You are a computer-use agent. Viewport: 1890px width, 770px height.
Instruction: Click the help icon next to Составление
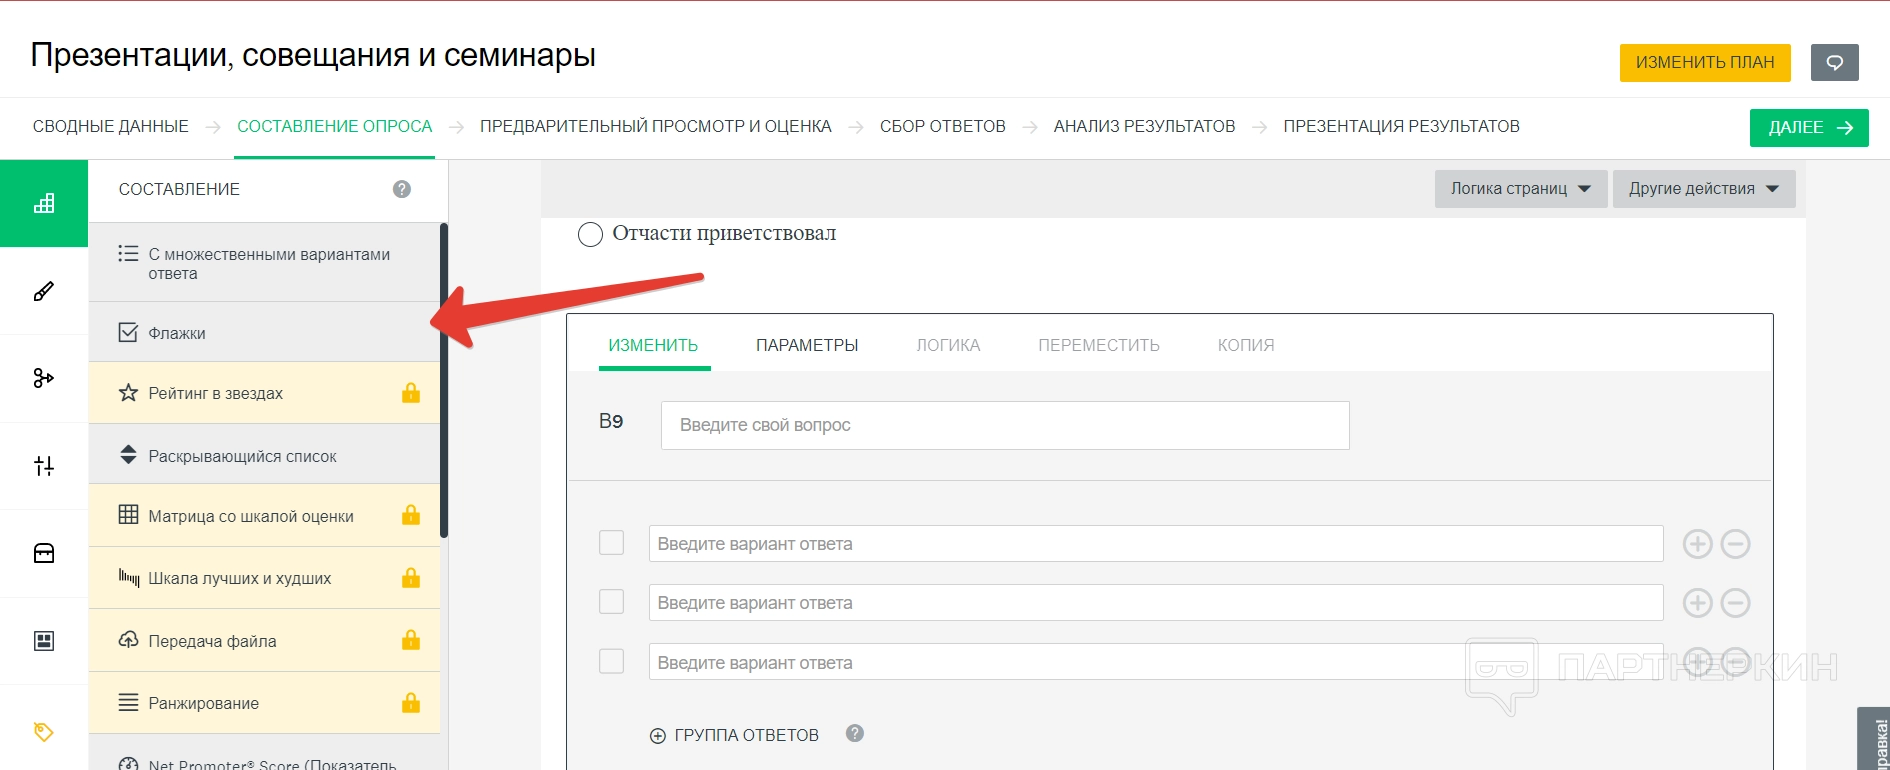(x=402, y=189)
